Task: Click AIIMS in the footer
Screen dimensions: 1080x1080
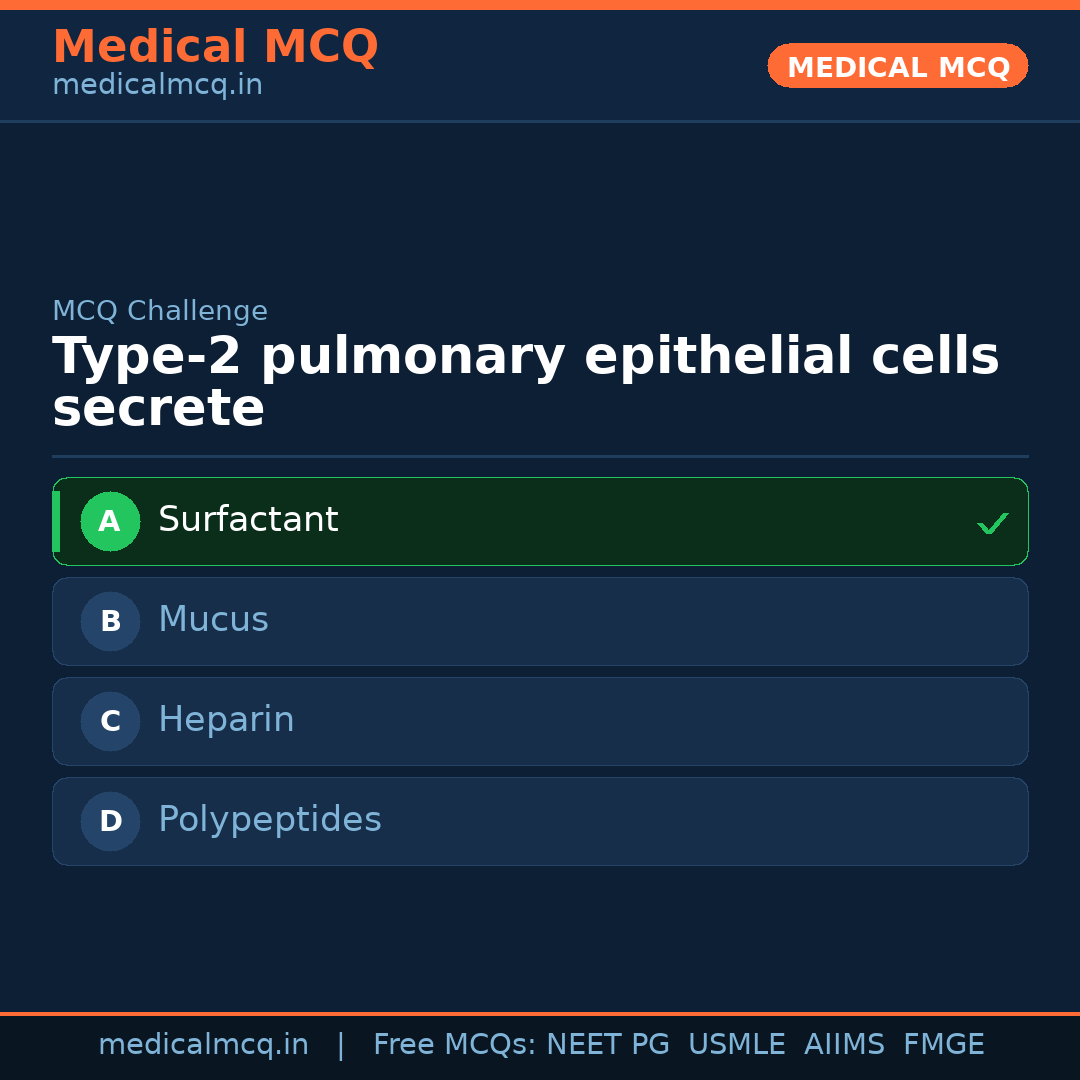Action: coord(844,1045)
